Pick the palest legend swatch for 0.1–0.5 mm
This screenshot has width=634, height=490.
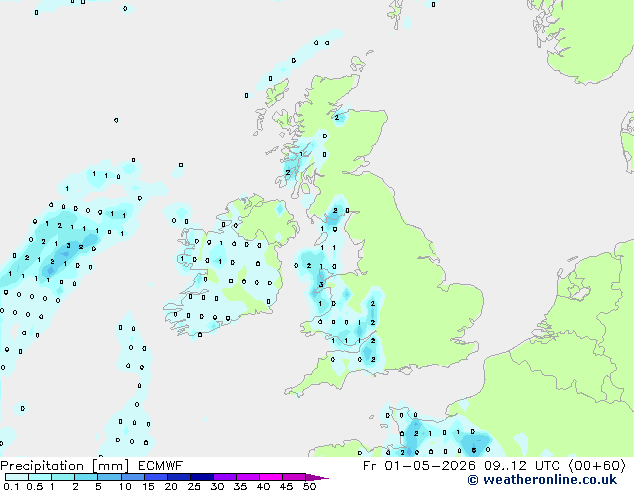coord(17,477)
